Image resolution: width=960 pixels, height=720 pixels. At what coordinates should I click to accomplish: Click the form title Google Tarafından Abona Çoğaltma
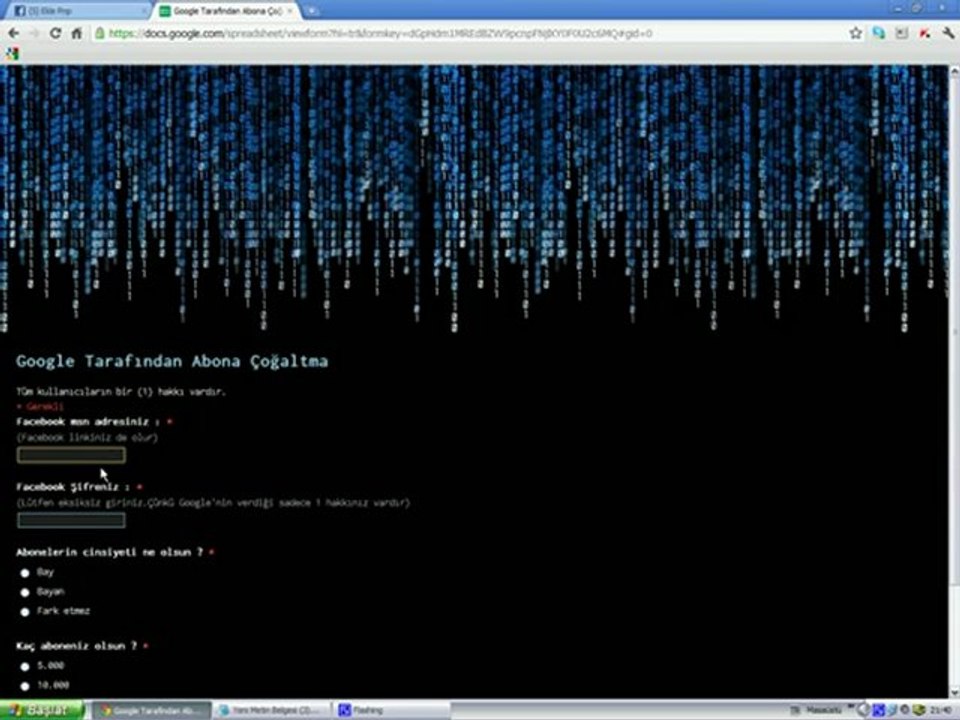(172, 361)
